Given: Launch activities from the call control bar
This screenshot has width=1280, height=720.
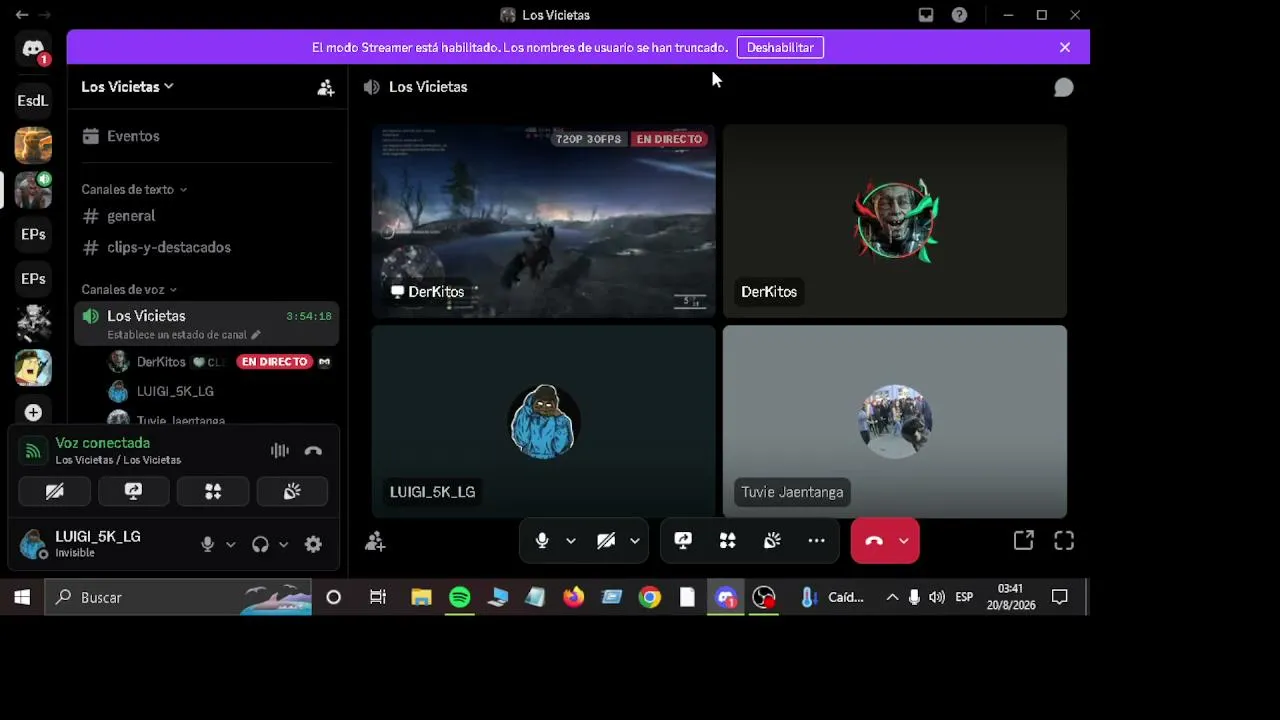Looking at the screenshot, I should 728,541.
